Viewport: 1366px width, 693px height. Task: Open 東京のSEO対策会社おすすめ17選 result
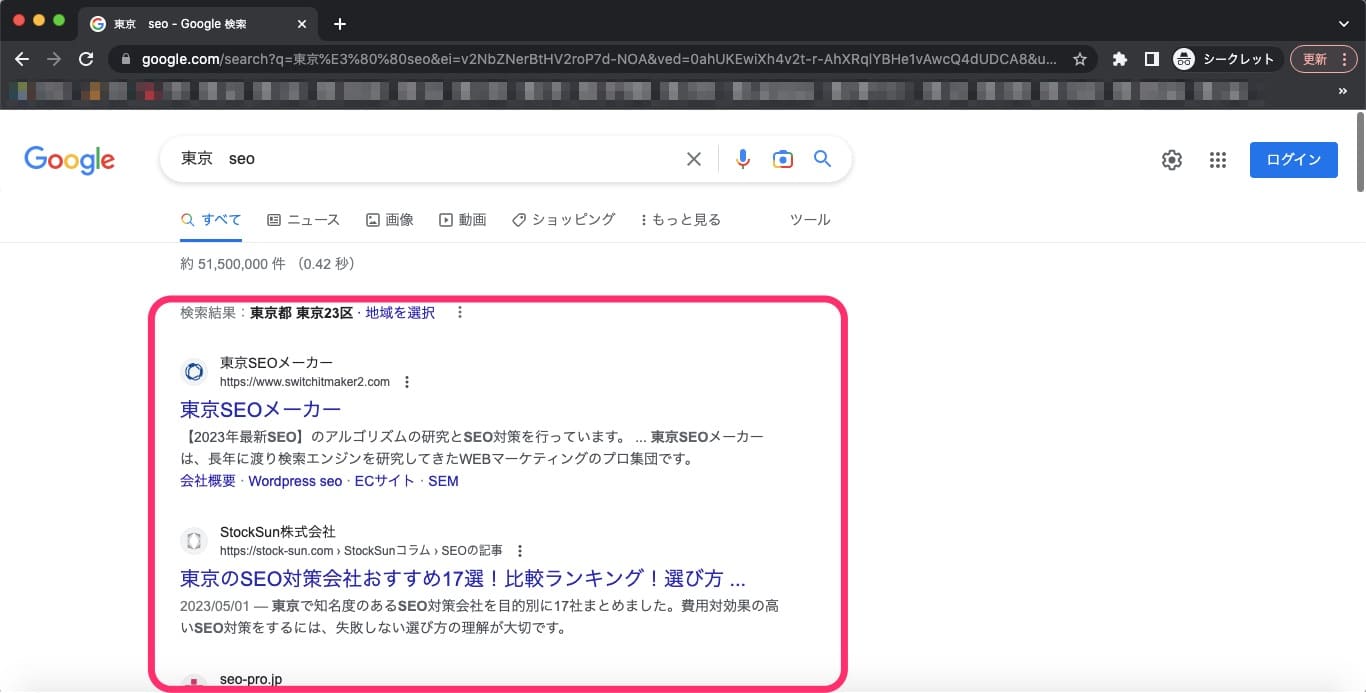pyautogui.click(x=463, y=579)
